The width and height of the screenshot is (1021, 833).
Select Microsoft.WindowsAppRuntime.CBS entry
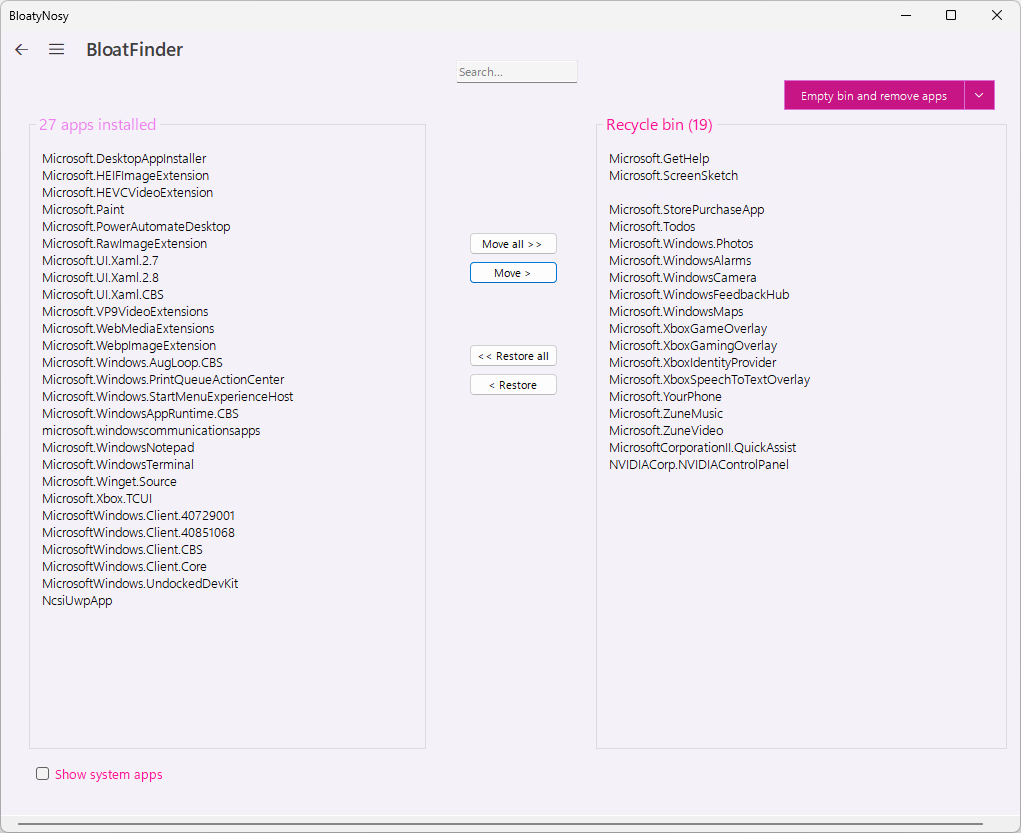click(x=140, y=413)
